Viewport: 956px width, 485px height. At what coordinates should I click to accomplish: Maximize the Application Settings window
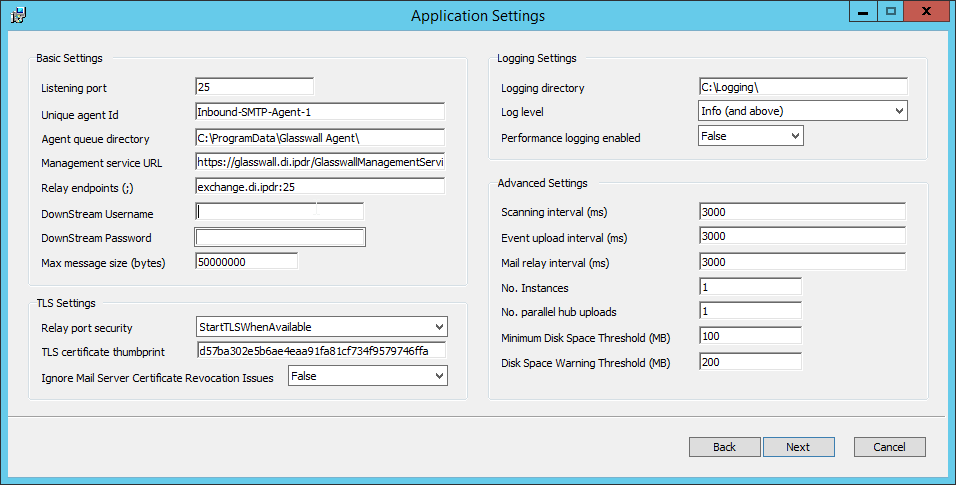tap(890, 11)
